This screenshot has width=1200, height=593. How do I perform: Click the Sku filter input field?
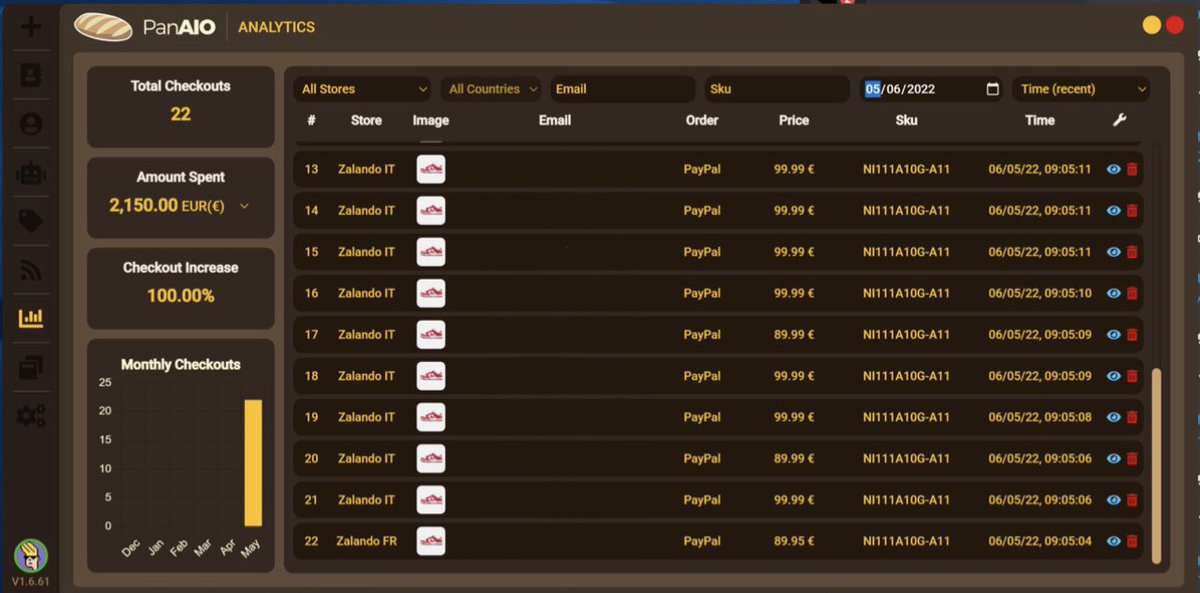pos(777,89)
